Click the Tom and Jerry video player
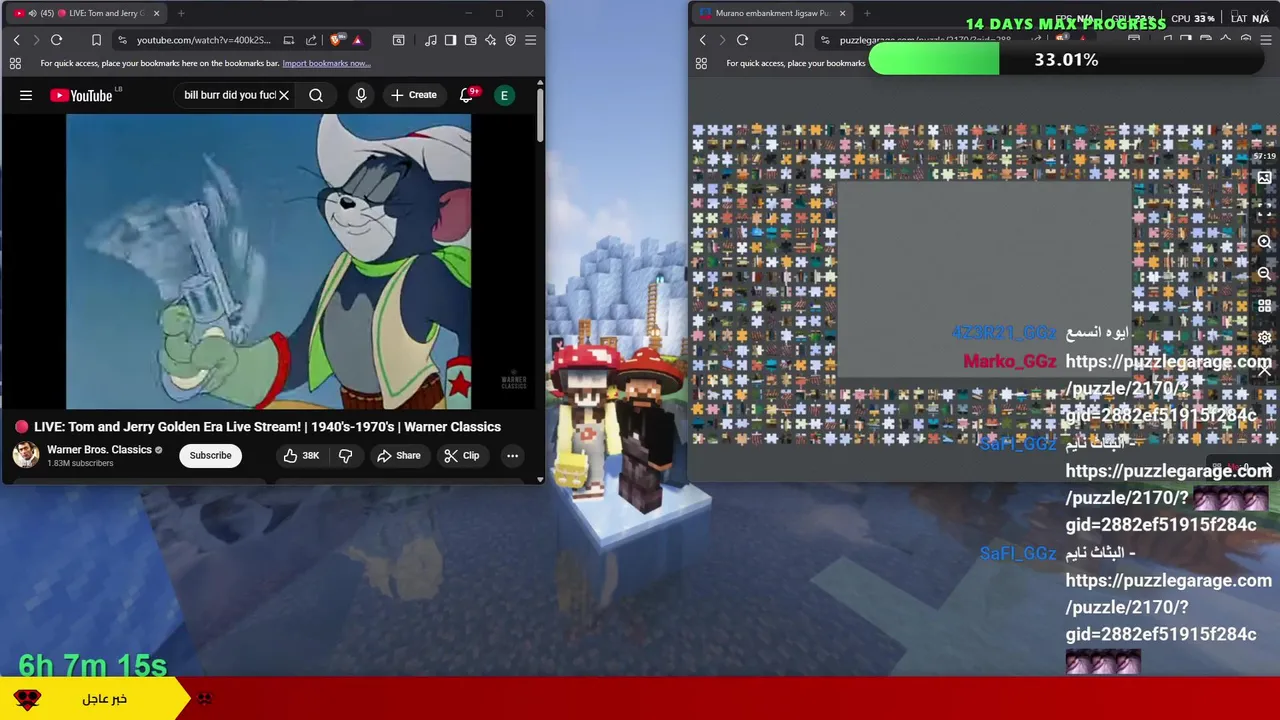This screenshot has height=720, width=1280. pos(268,261)
